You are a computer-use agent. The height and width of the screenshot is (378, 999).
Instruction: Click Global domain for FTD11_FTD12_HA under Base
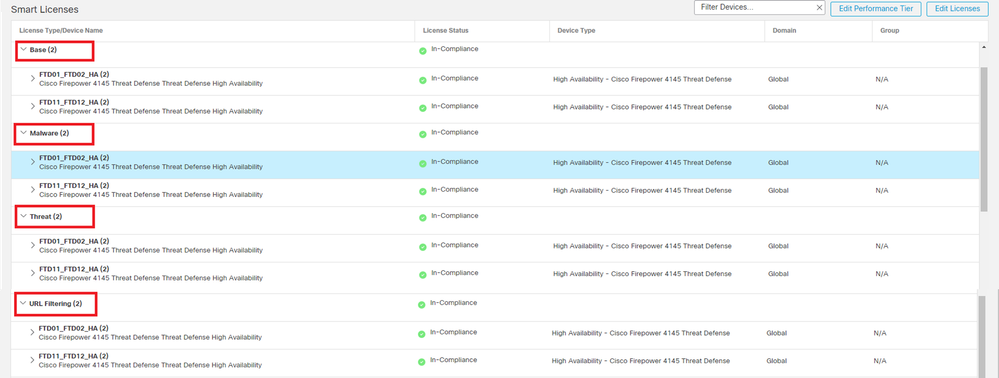[778, 107]
